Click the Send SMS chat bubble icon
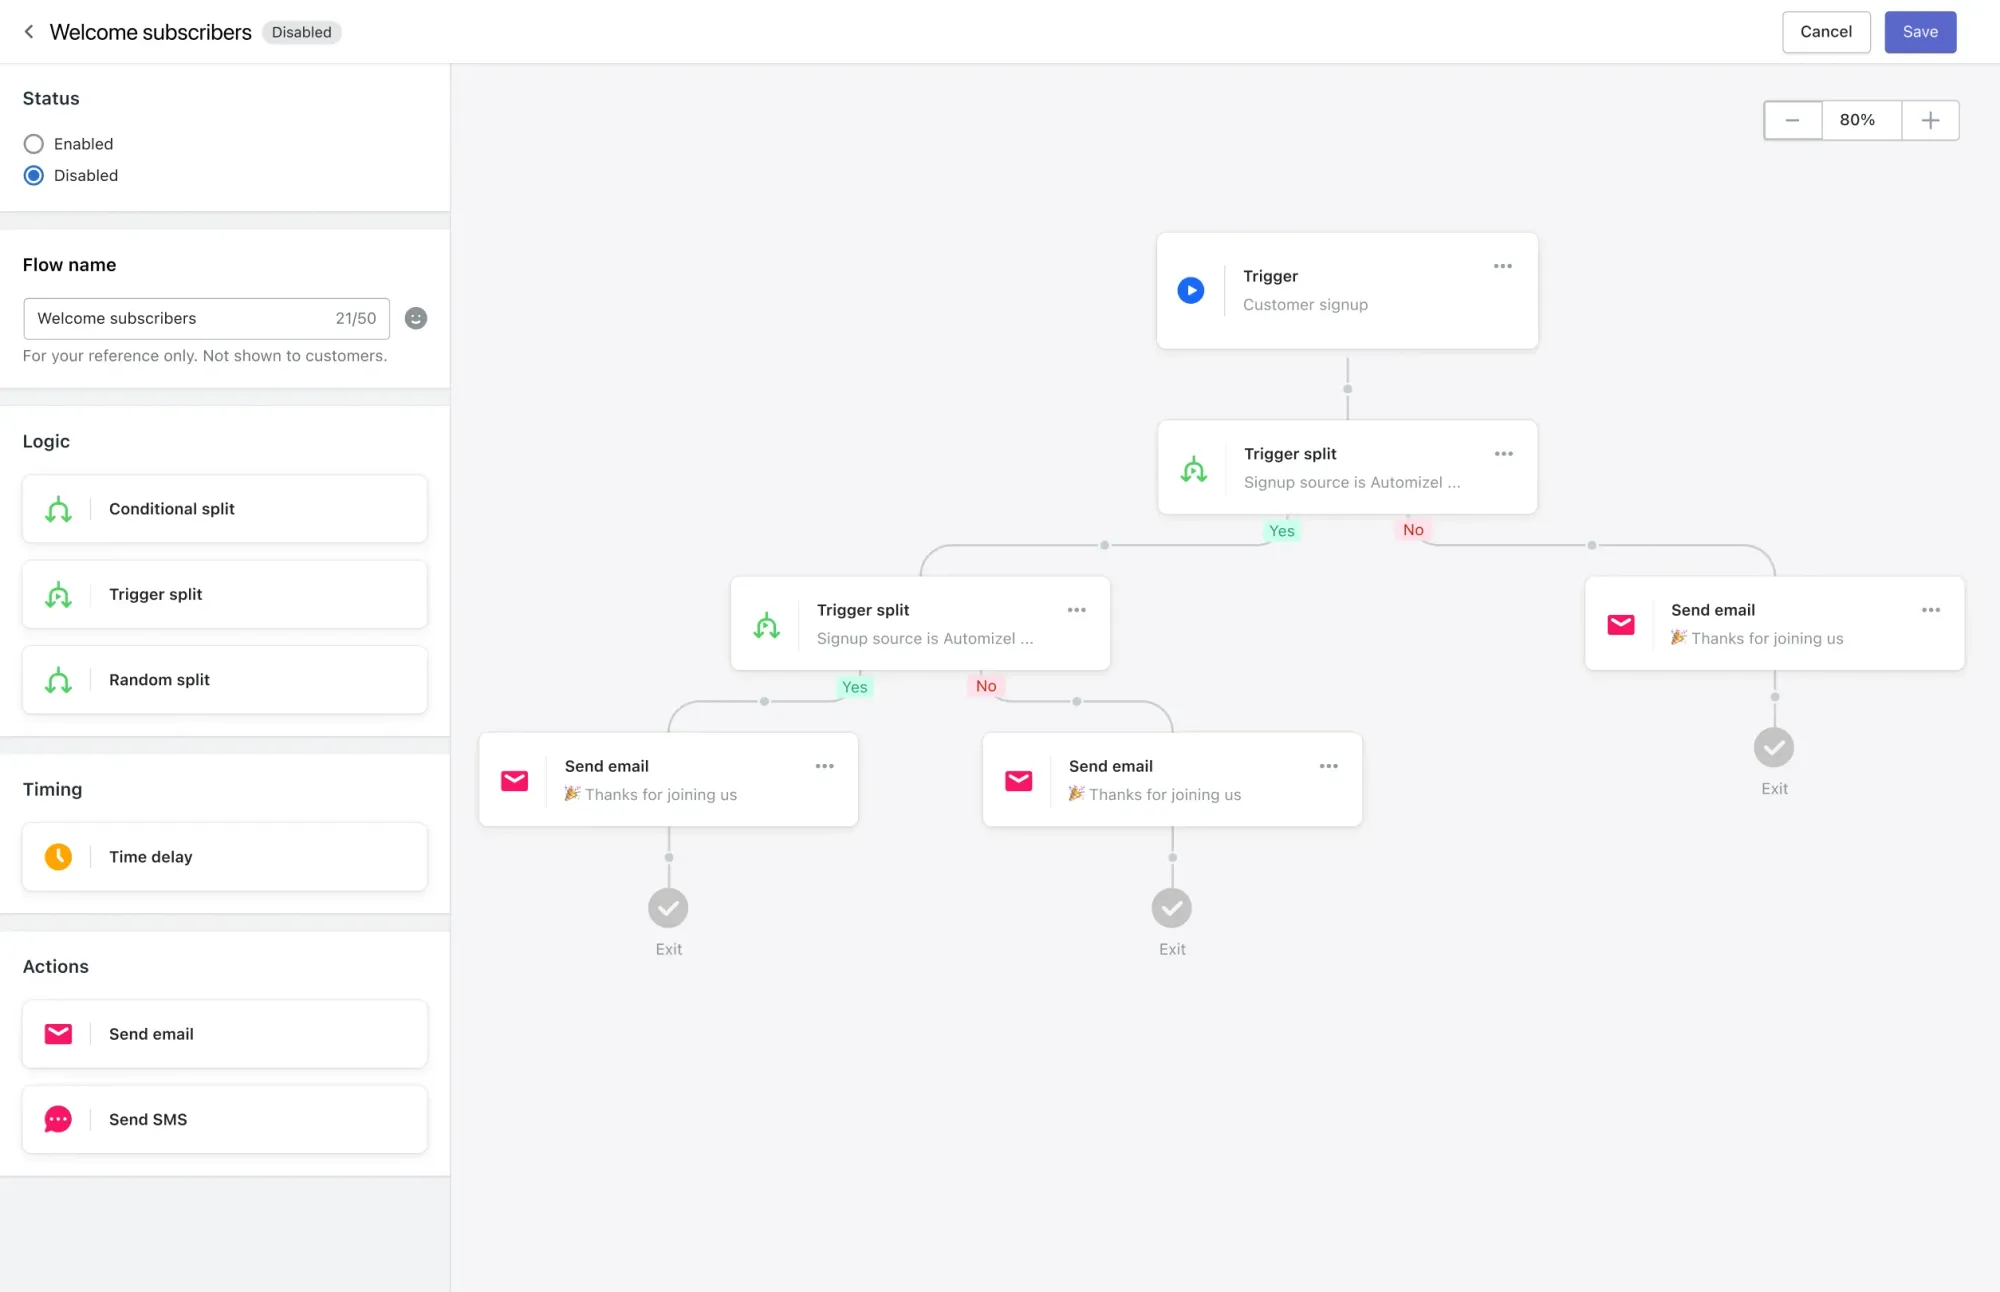Screen dimensions: 2000x1292 (x=58, y=1119)
